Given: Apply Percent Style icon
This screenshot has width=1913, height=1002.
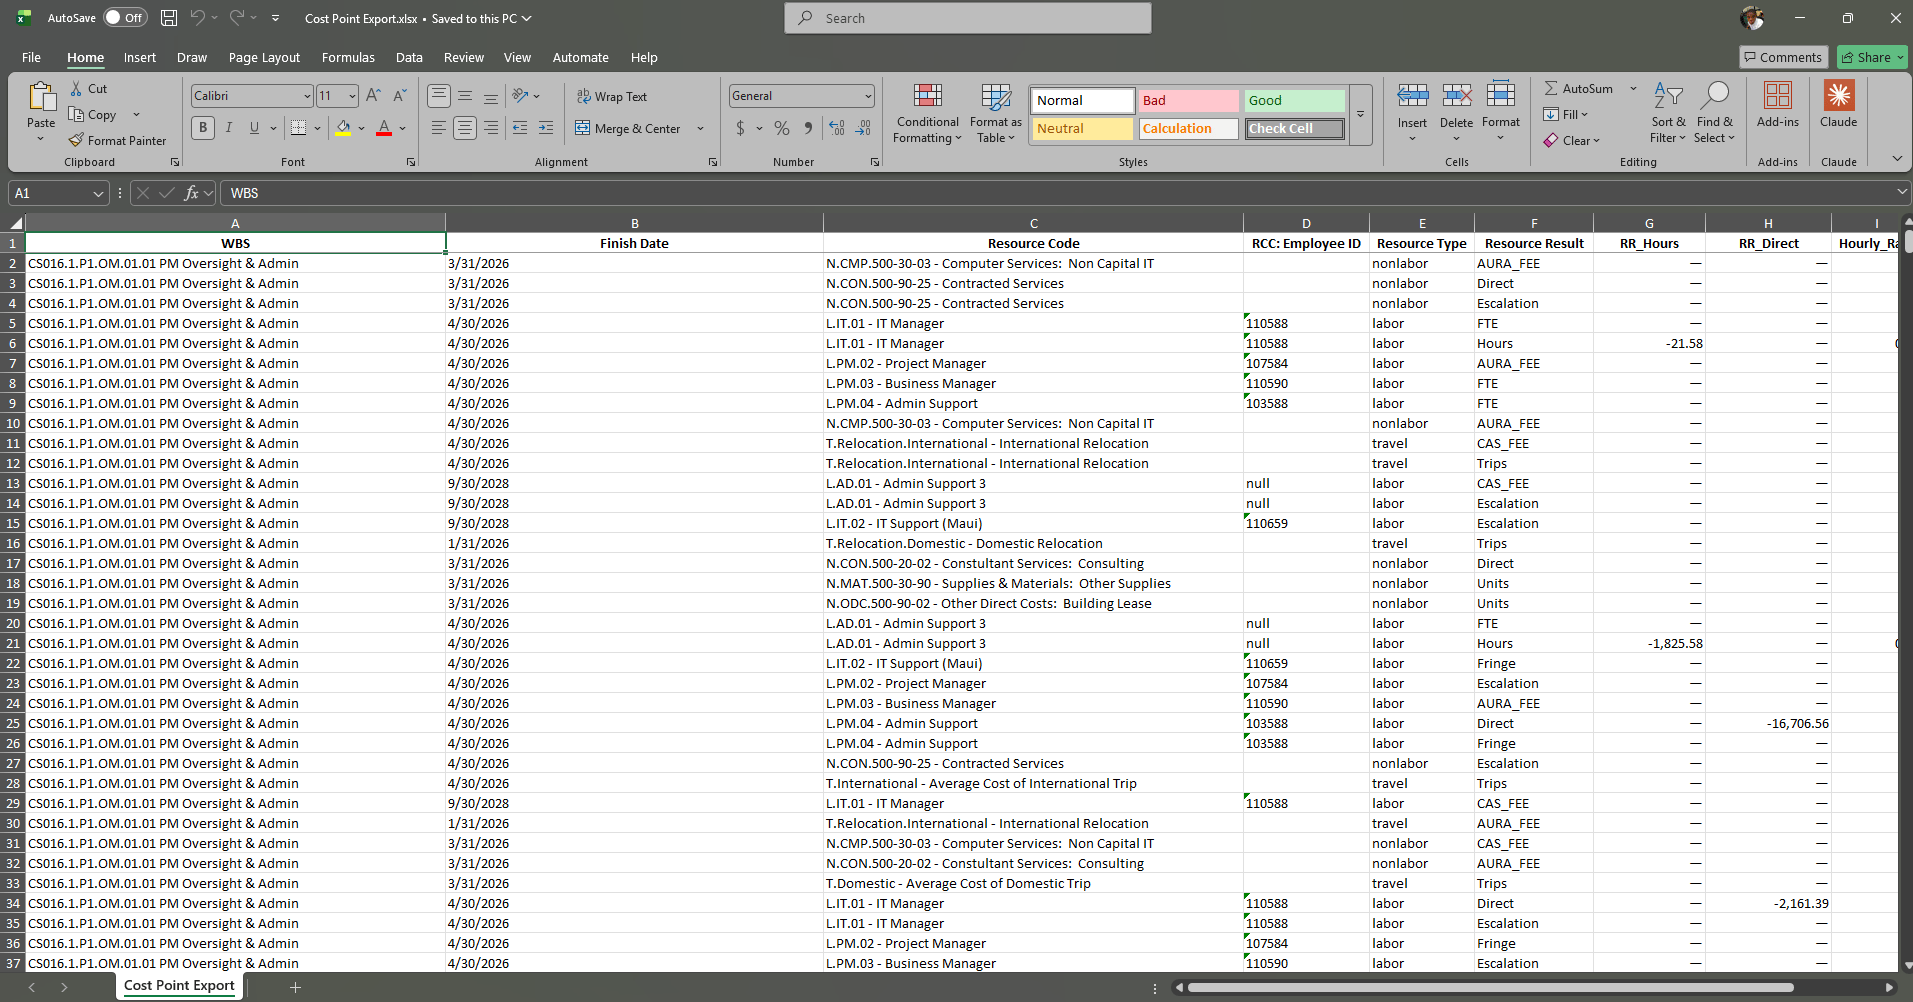Looking at the screenshot, I should tap(782, 128).
